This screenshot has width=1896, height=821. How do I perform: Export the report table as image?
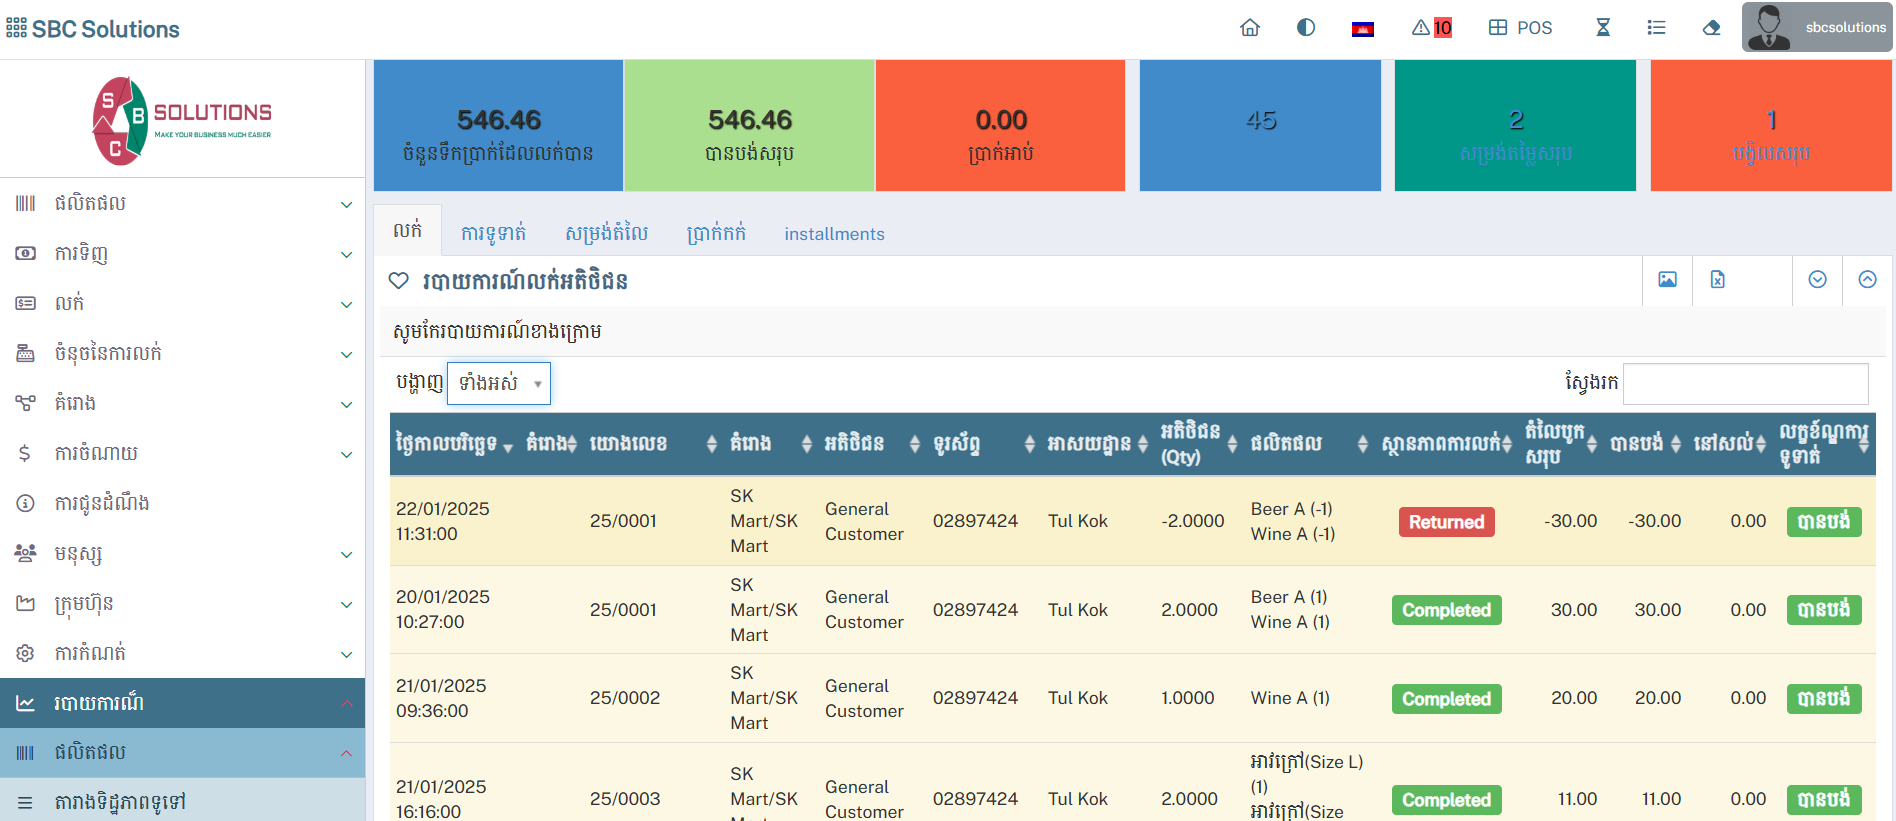(x=1667, y=280)
